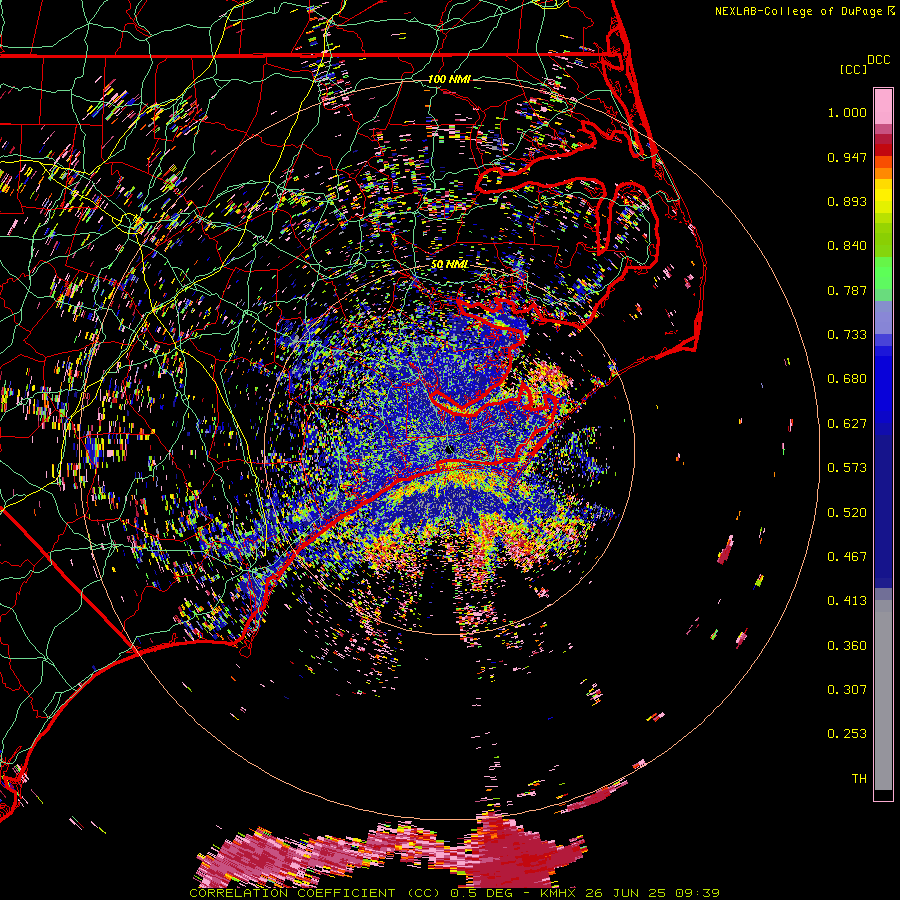The width and height of the screenshot is (900, 900).
Task: Click the TH threshold label on the scale
Action: point(859,779)
